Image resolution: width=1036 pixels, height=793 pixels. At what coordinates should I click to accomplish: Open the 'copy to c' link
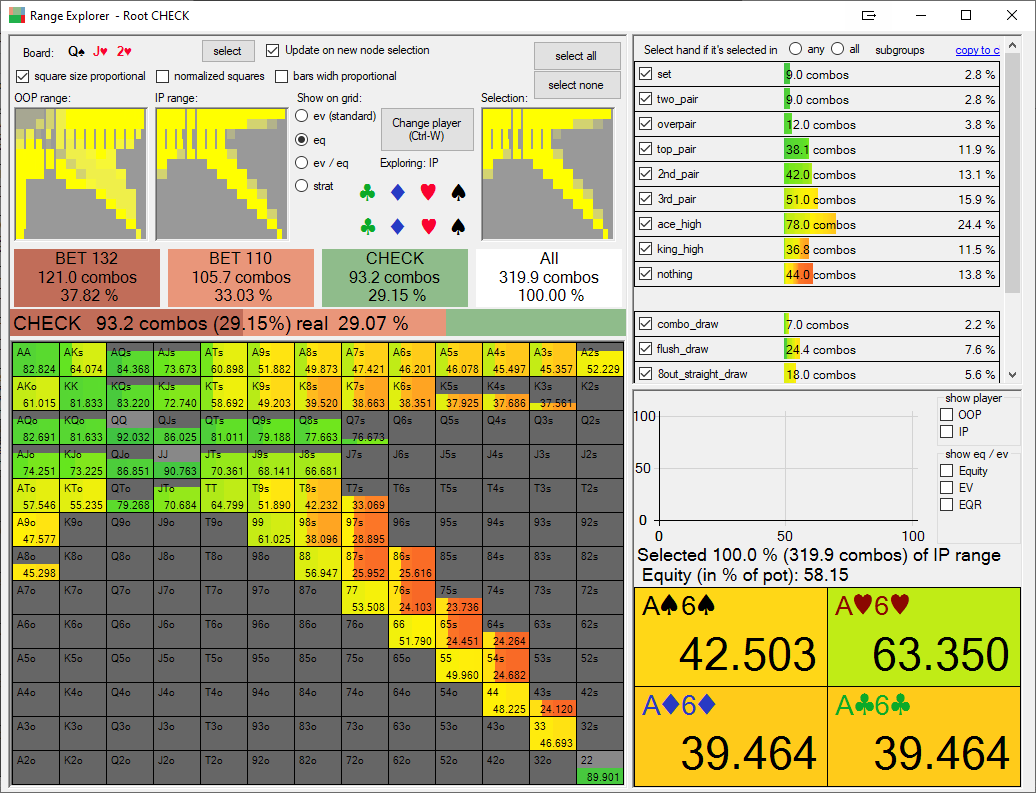click(x=977, y=50)
